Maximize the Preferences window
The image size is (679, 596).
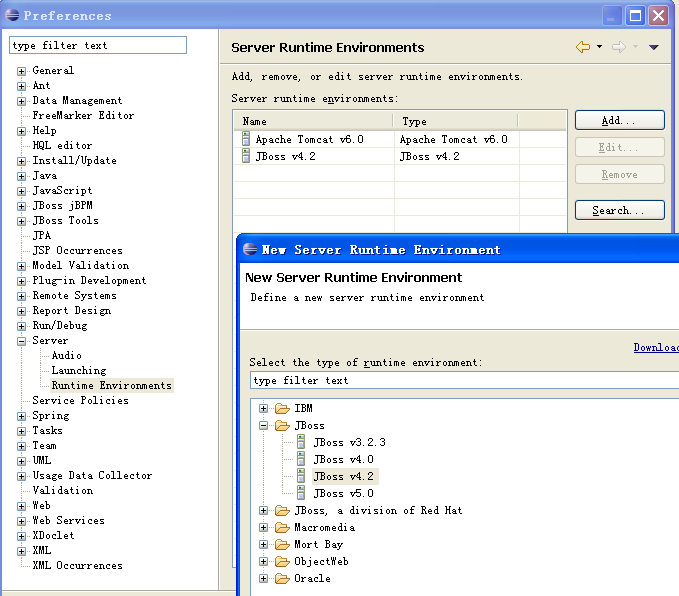point(635,16)
